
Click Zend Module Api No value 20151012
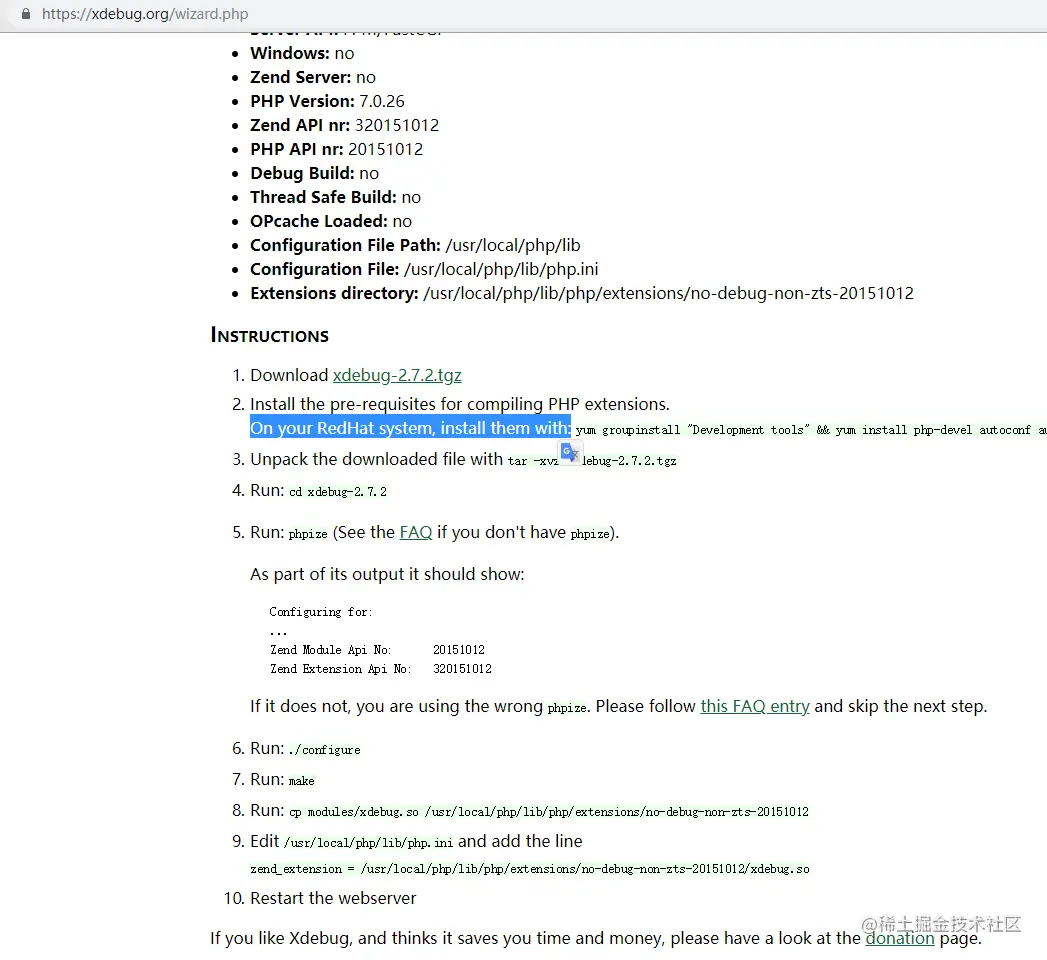tap(459, 650)
